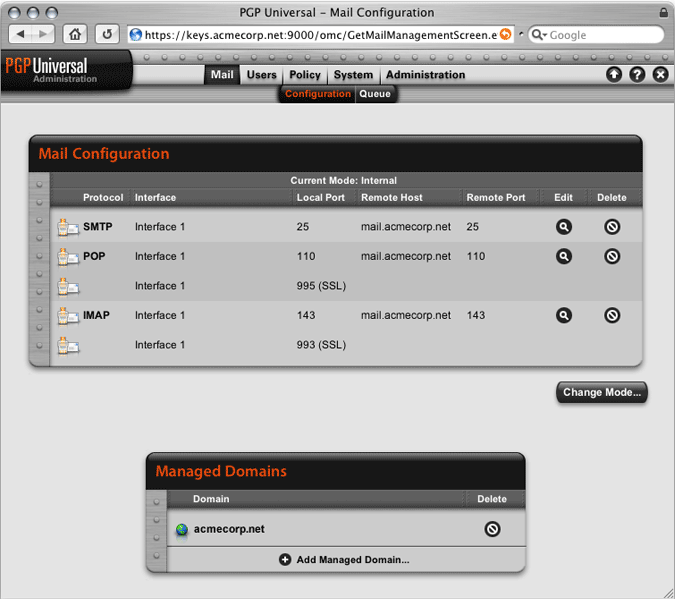Reload the current page

click(107, 34)
